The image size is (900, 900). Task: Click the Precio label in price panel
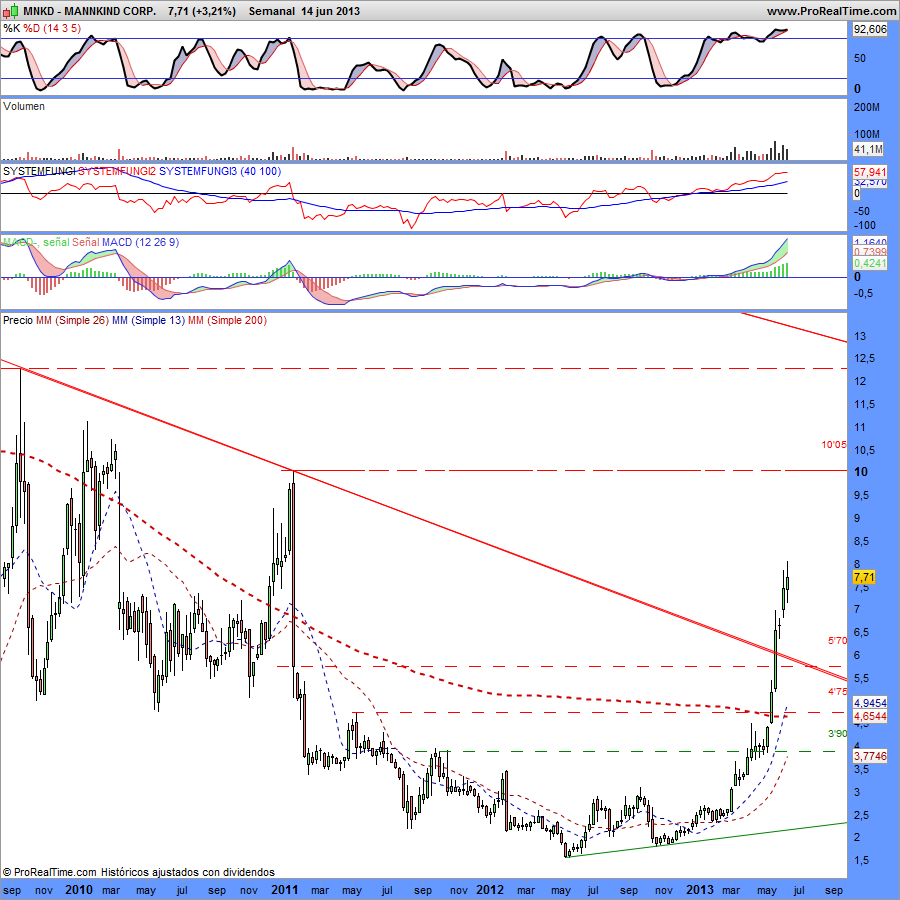coord(18,320)
